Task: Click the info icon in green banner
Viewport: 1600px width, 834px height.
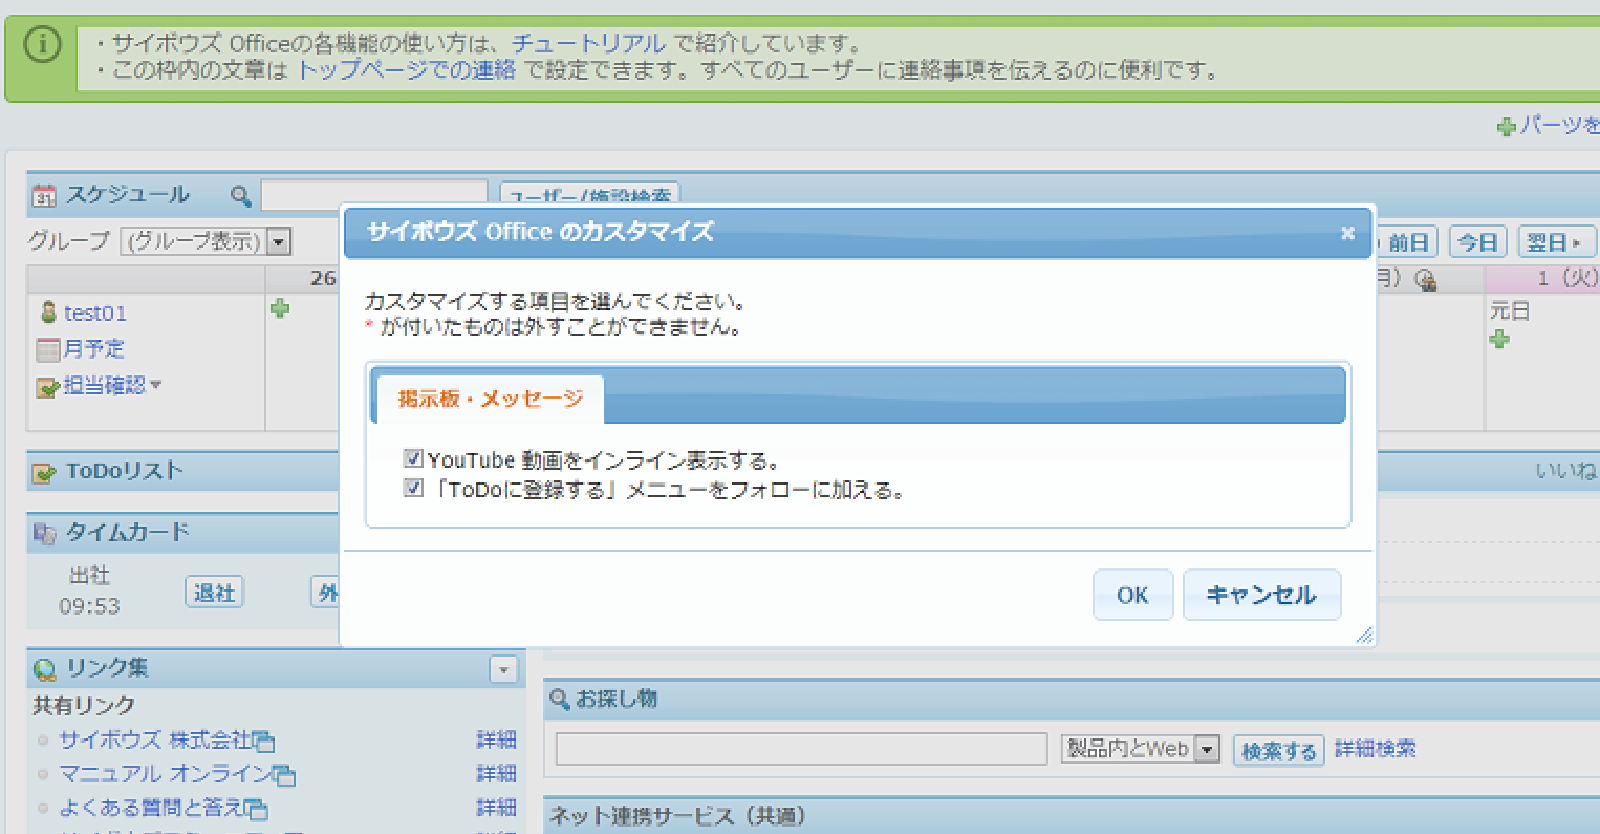Action: (42, 44)
